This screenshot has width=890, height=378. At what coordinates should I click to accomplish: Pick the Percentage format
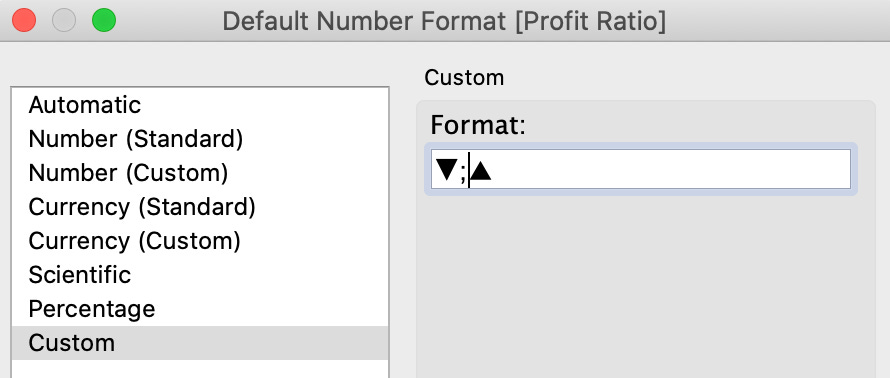(200, 309)
